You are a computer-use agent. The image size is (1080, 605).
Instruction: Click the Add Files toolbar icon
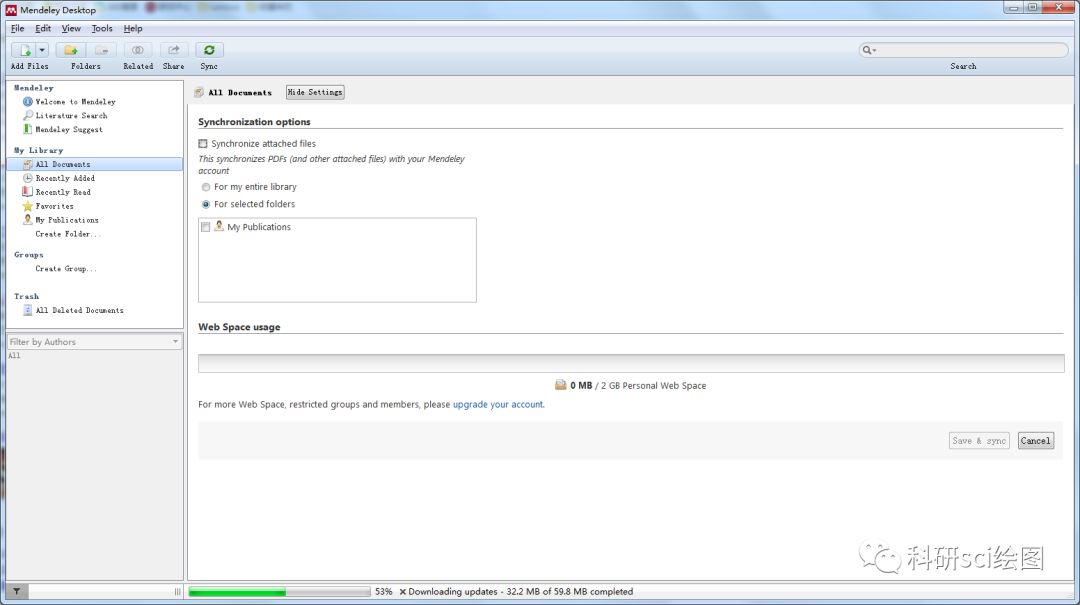24,50
